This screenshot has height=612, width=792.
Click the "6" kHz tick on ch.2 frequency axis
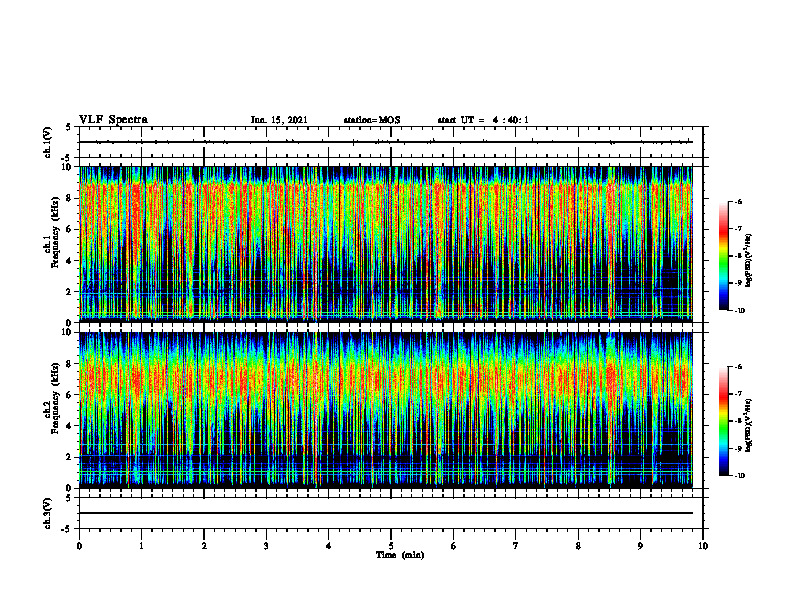click(70, 395)
